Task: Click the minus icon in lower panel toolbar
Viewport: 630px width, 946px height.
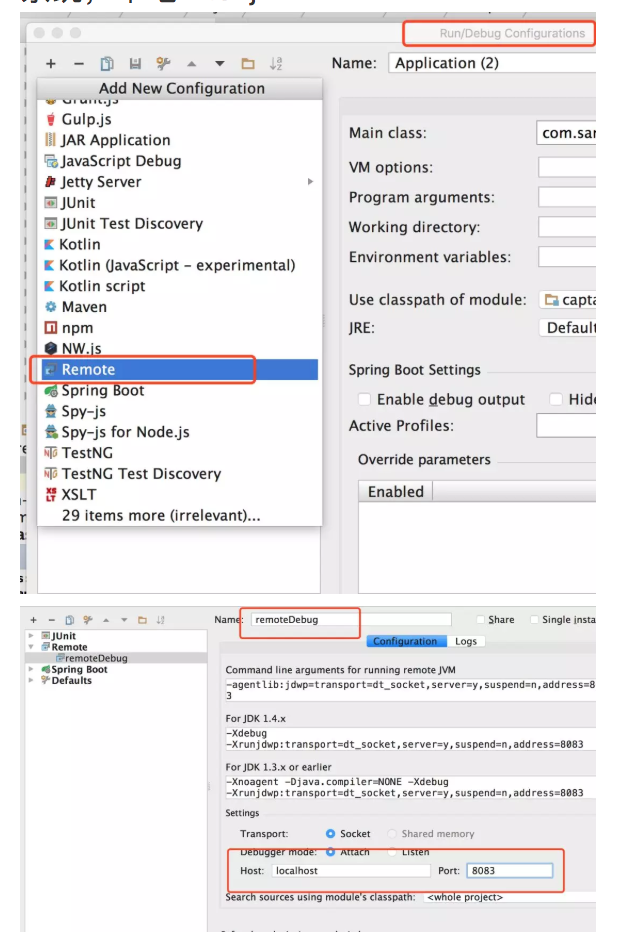Action: [52, 620]
